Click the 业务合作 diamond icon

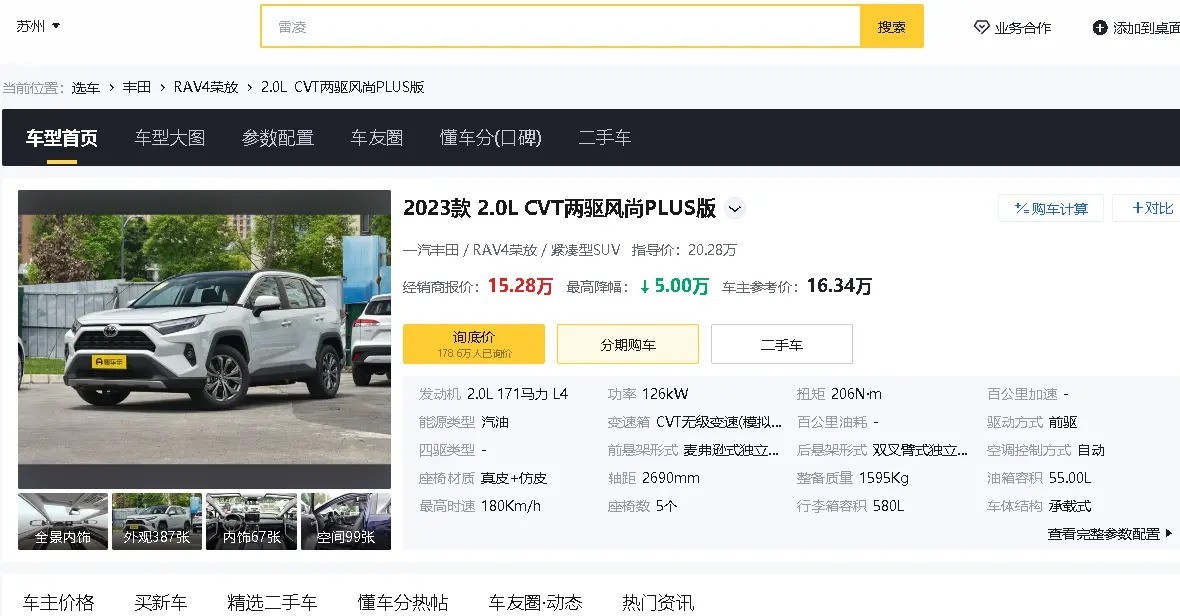click(981, 28)
